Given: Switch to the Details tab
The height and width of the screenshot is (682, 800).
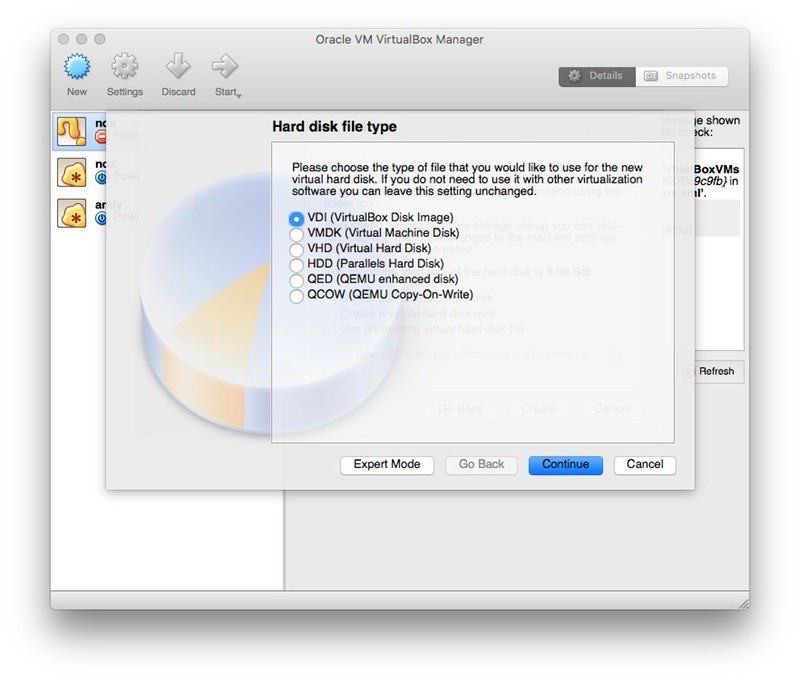Looking at the screenshot, I should [597, 76].
